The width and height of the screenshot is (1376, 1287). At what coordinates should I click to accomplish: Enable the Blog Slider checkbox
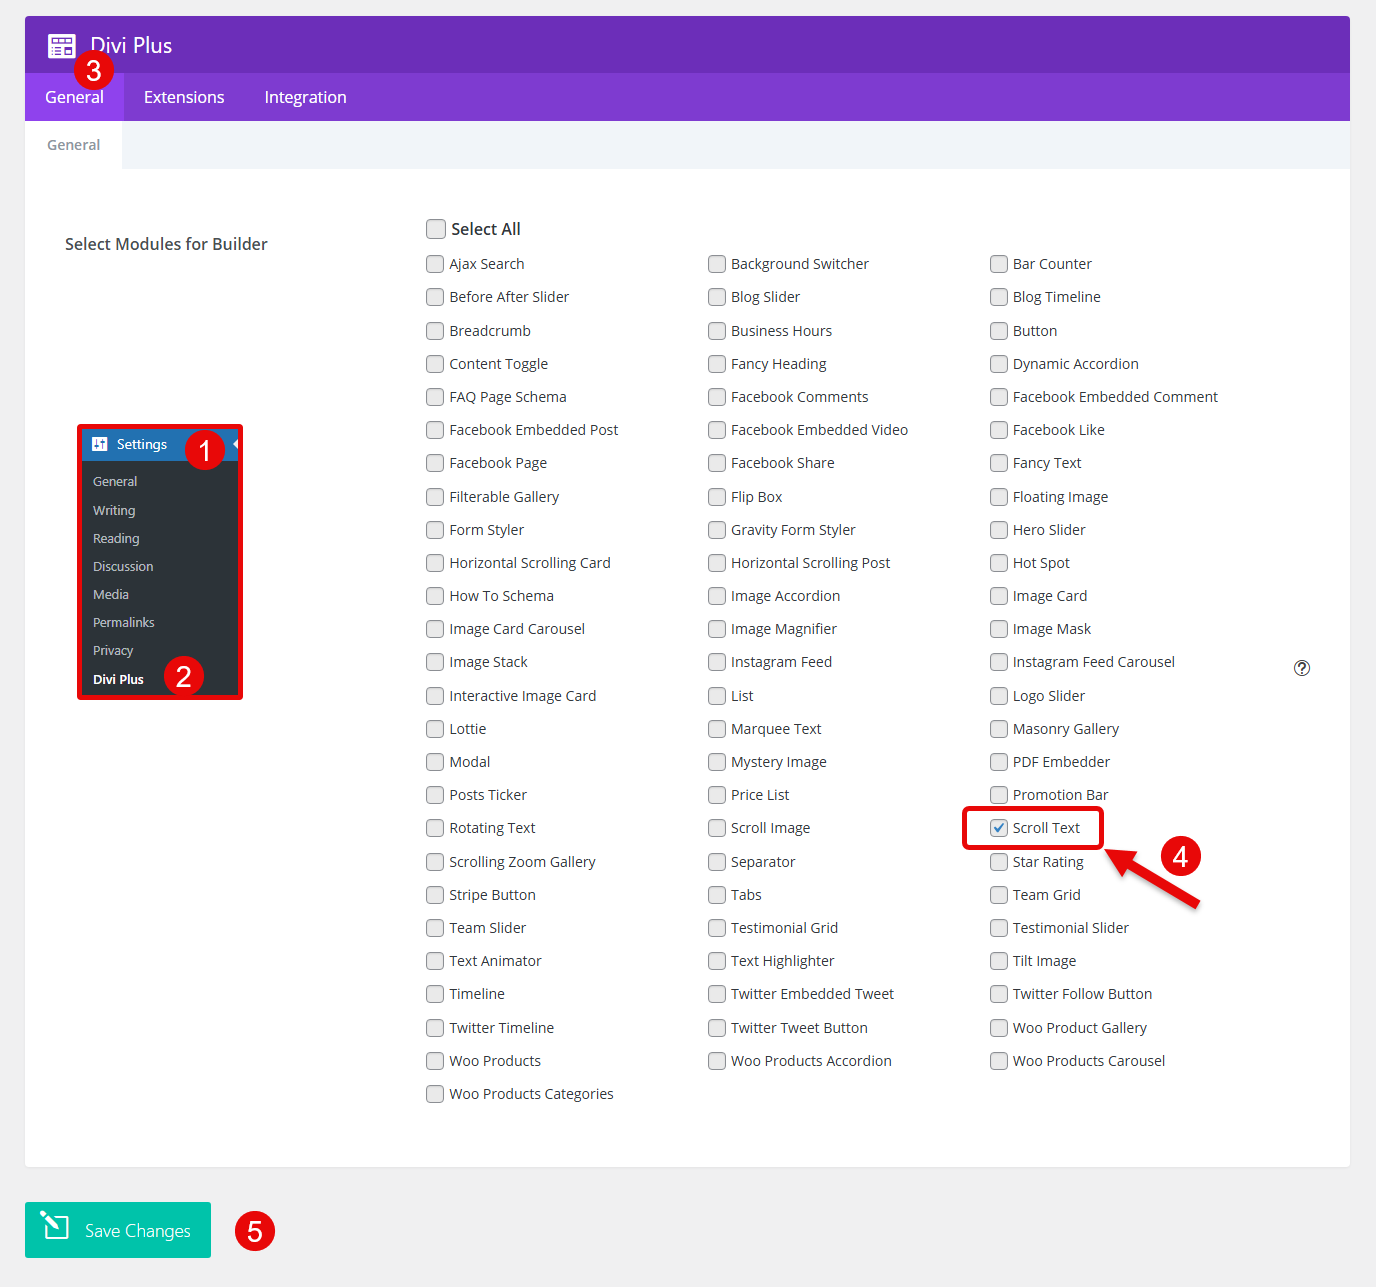717,297
